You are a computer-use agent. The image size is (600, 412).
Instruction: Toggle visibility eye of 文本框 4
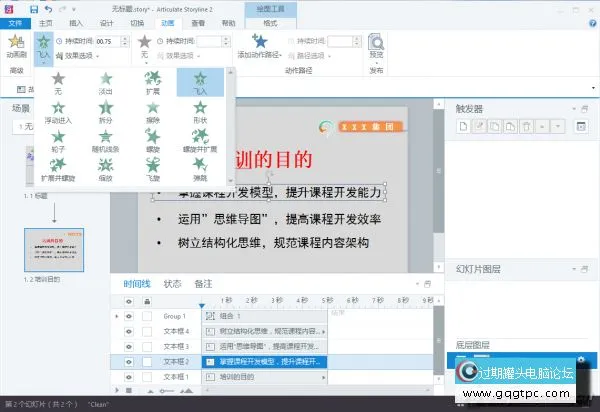tap(129, 331)
